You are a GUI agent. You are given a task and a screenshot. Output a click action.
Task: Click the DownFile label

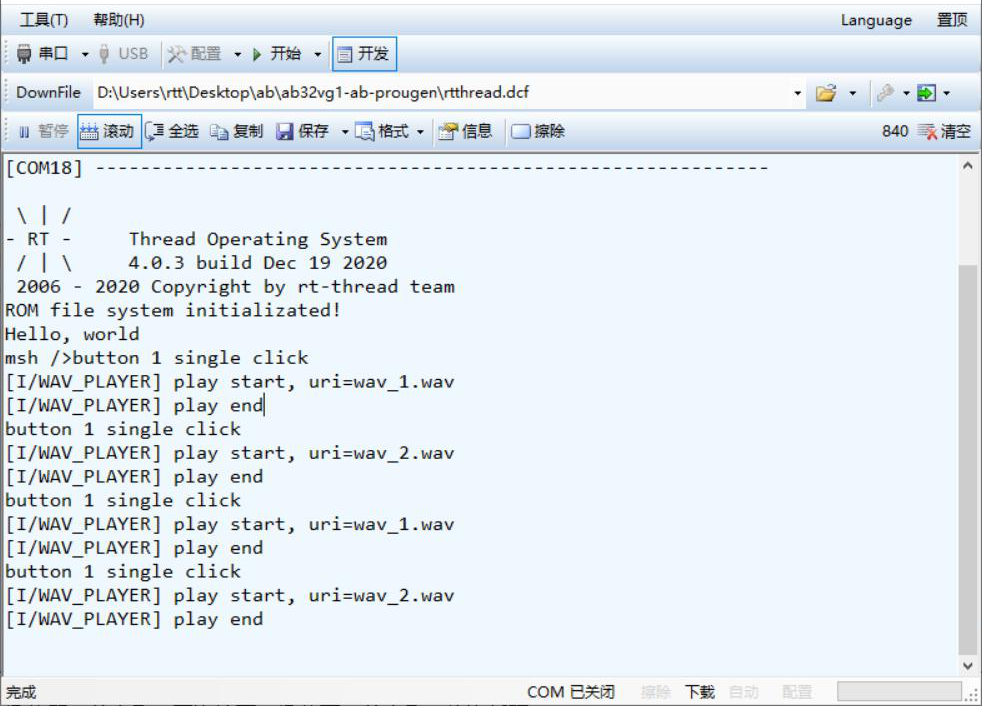click(x=48, y=93)
